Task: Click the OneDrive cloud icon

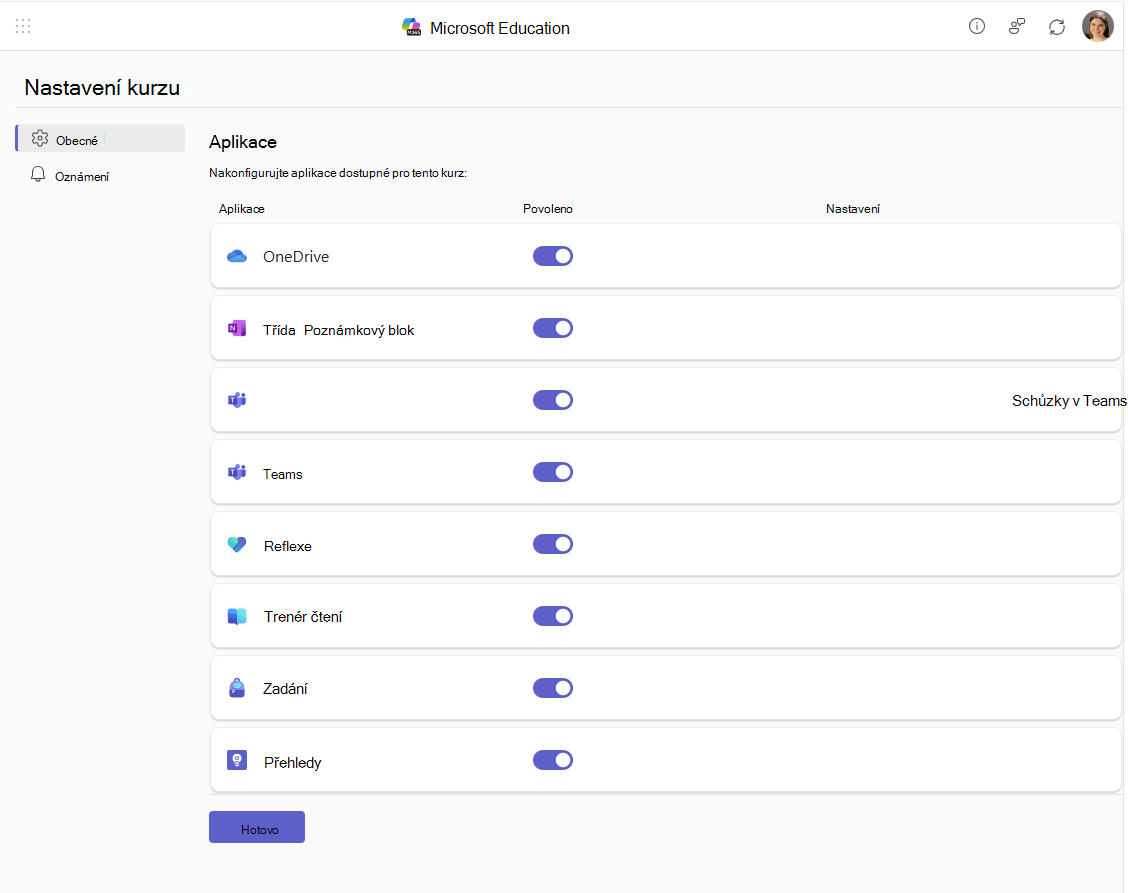Action: (237, 256)
